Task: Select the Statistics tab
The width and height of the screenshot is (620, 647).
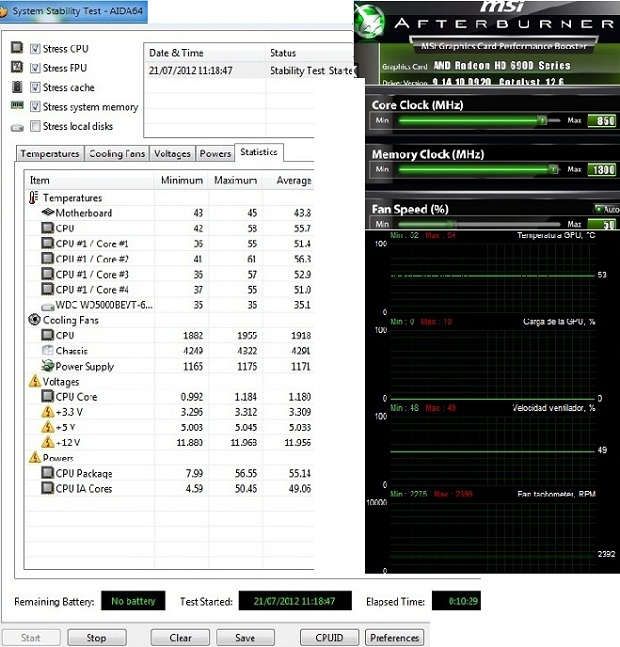Action: (259, 152)
